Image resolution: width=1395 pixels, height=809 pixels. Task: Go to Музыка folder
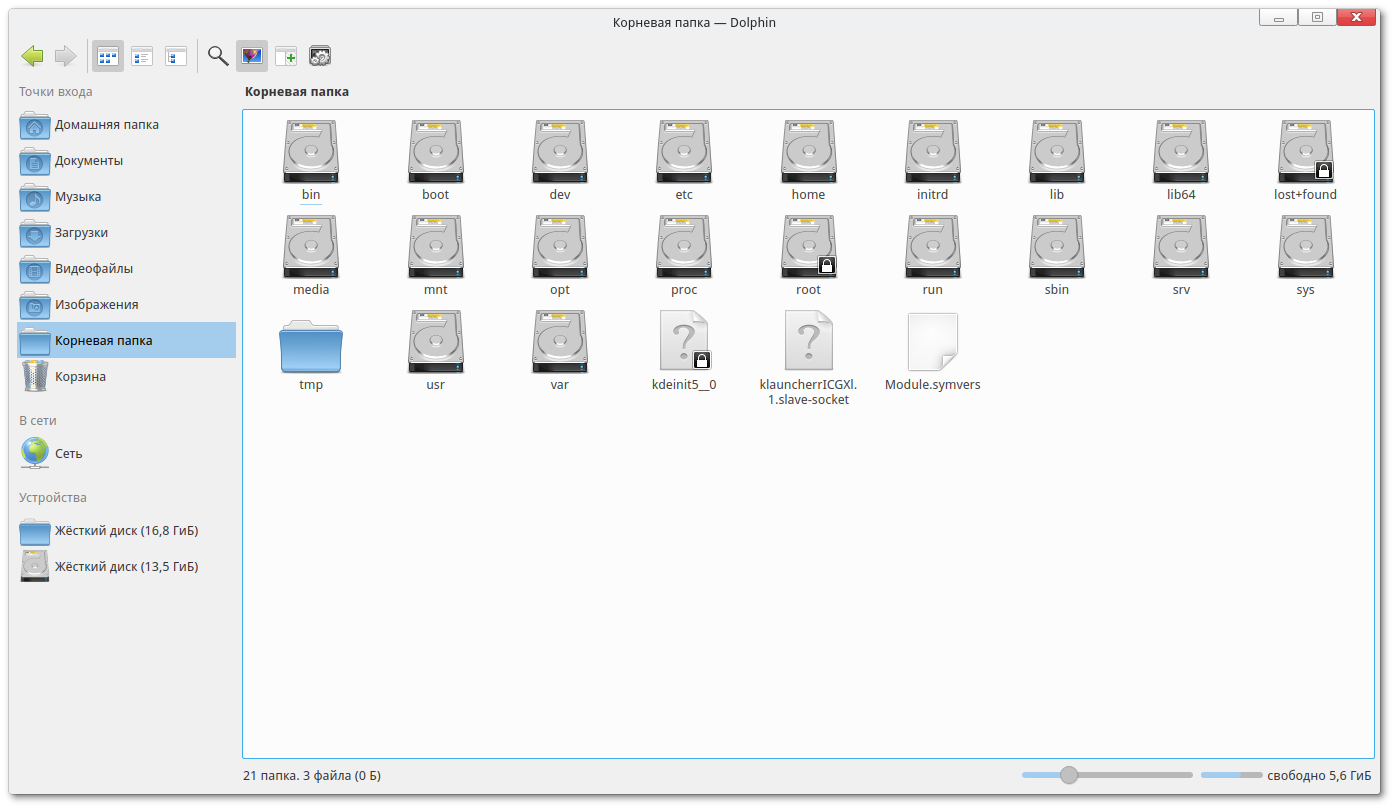[126, 197]
